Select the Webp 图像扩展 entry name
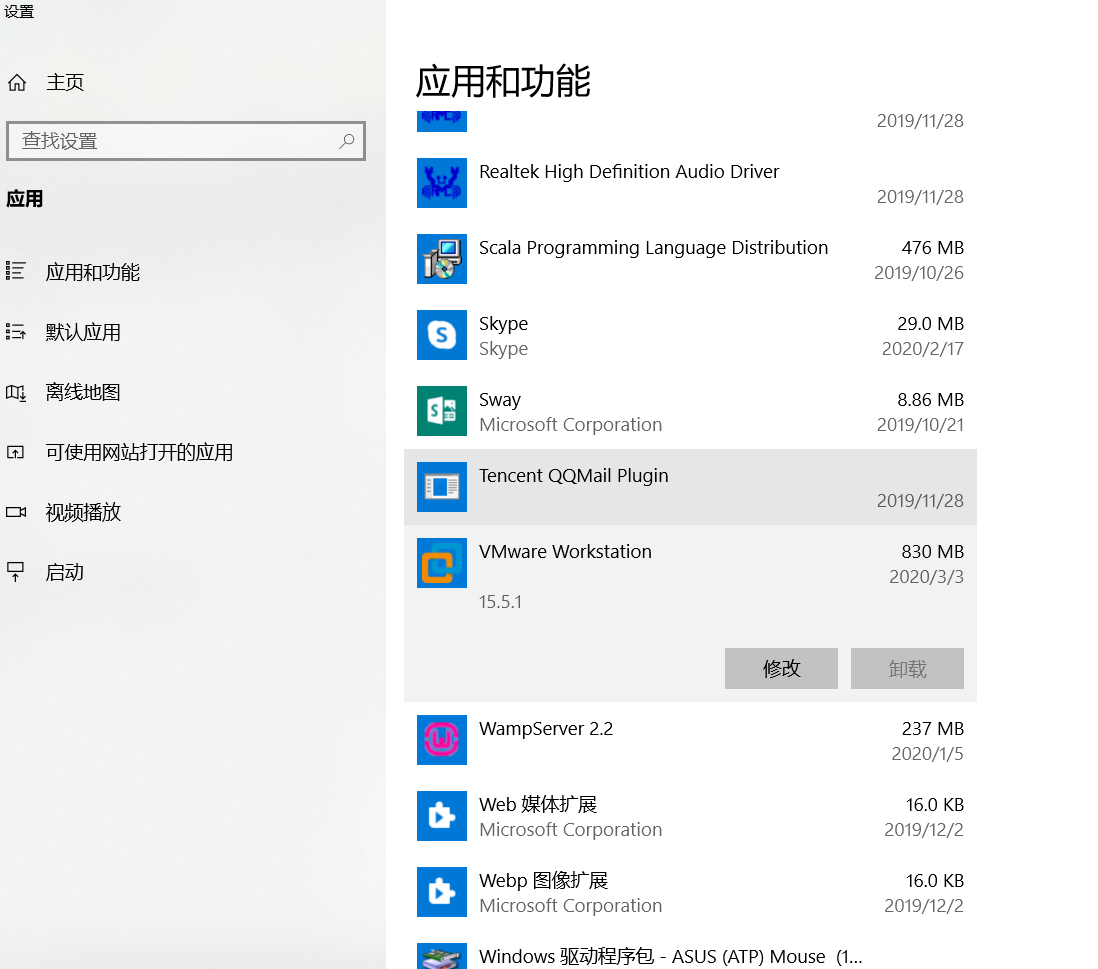The image size is (1098, 969). (543, 881)
